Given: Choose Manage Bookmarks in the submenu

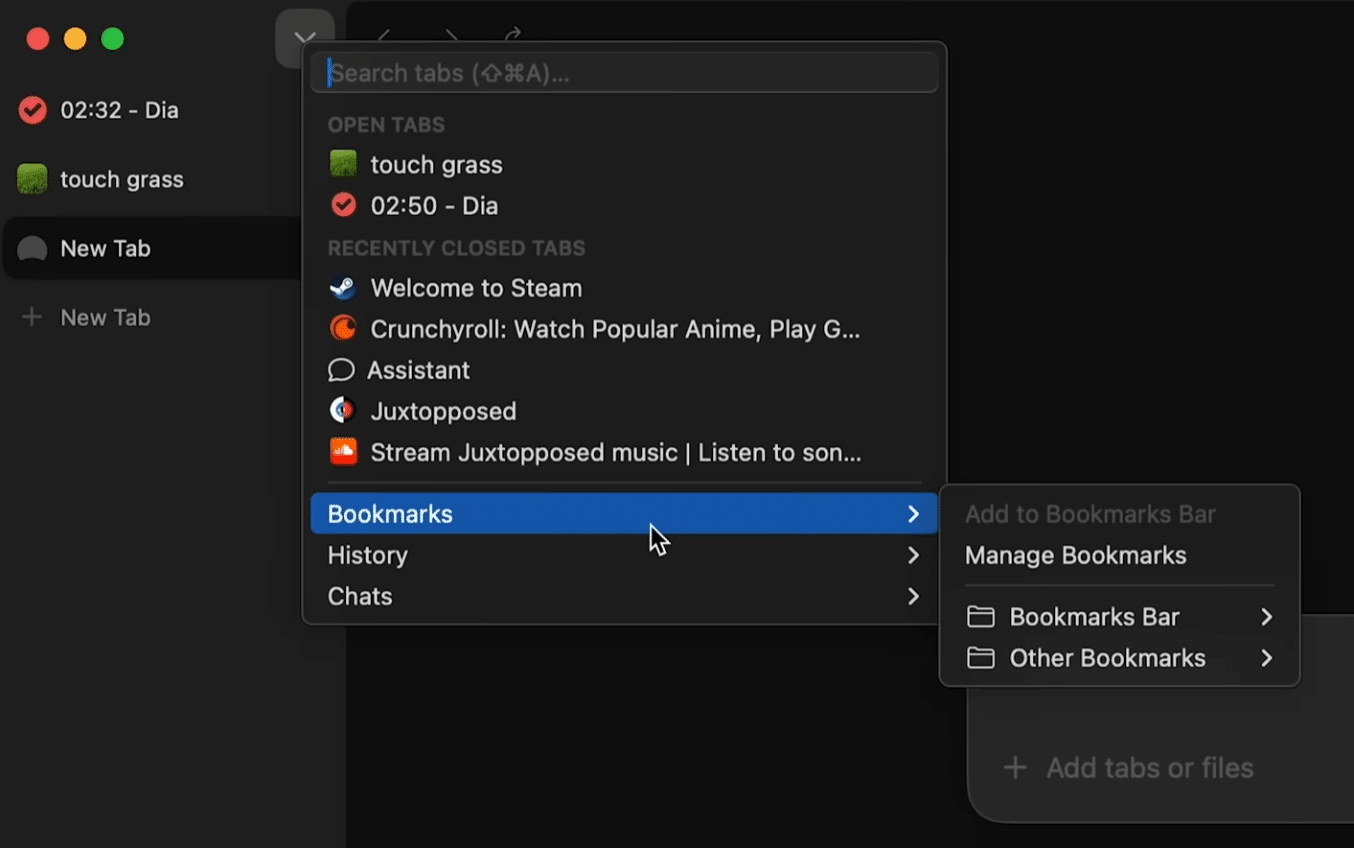Looking at the screenshot, I should [x=1119, y=555].
